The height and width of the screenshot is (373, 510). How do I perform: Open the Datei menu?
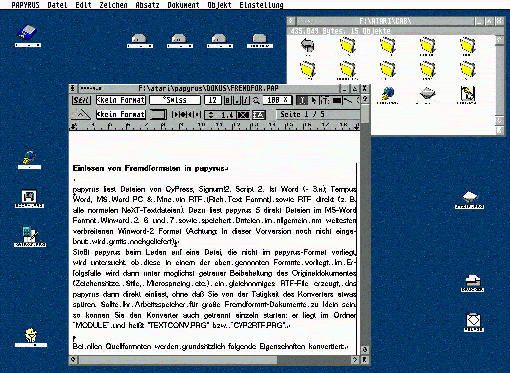point(57,5)
